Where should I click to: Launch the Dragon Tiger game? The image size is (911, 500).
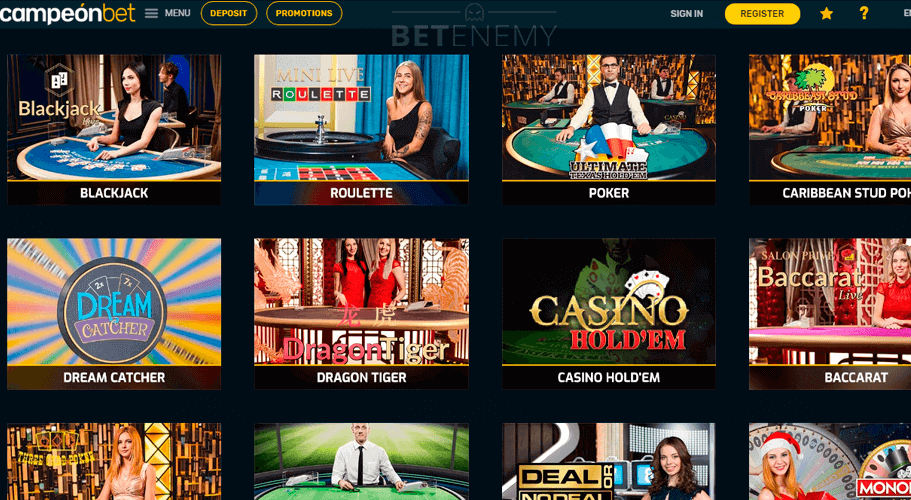(x=361, y=314)
